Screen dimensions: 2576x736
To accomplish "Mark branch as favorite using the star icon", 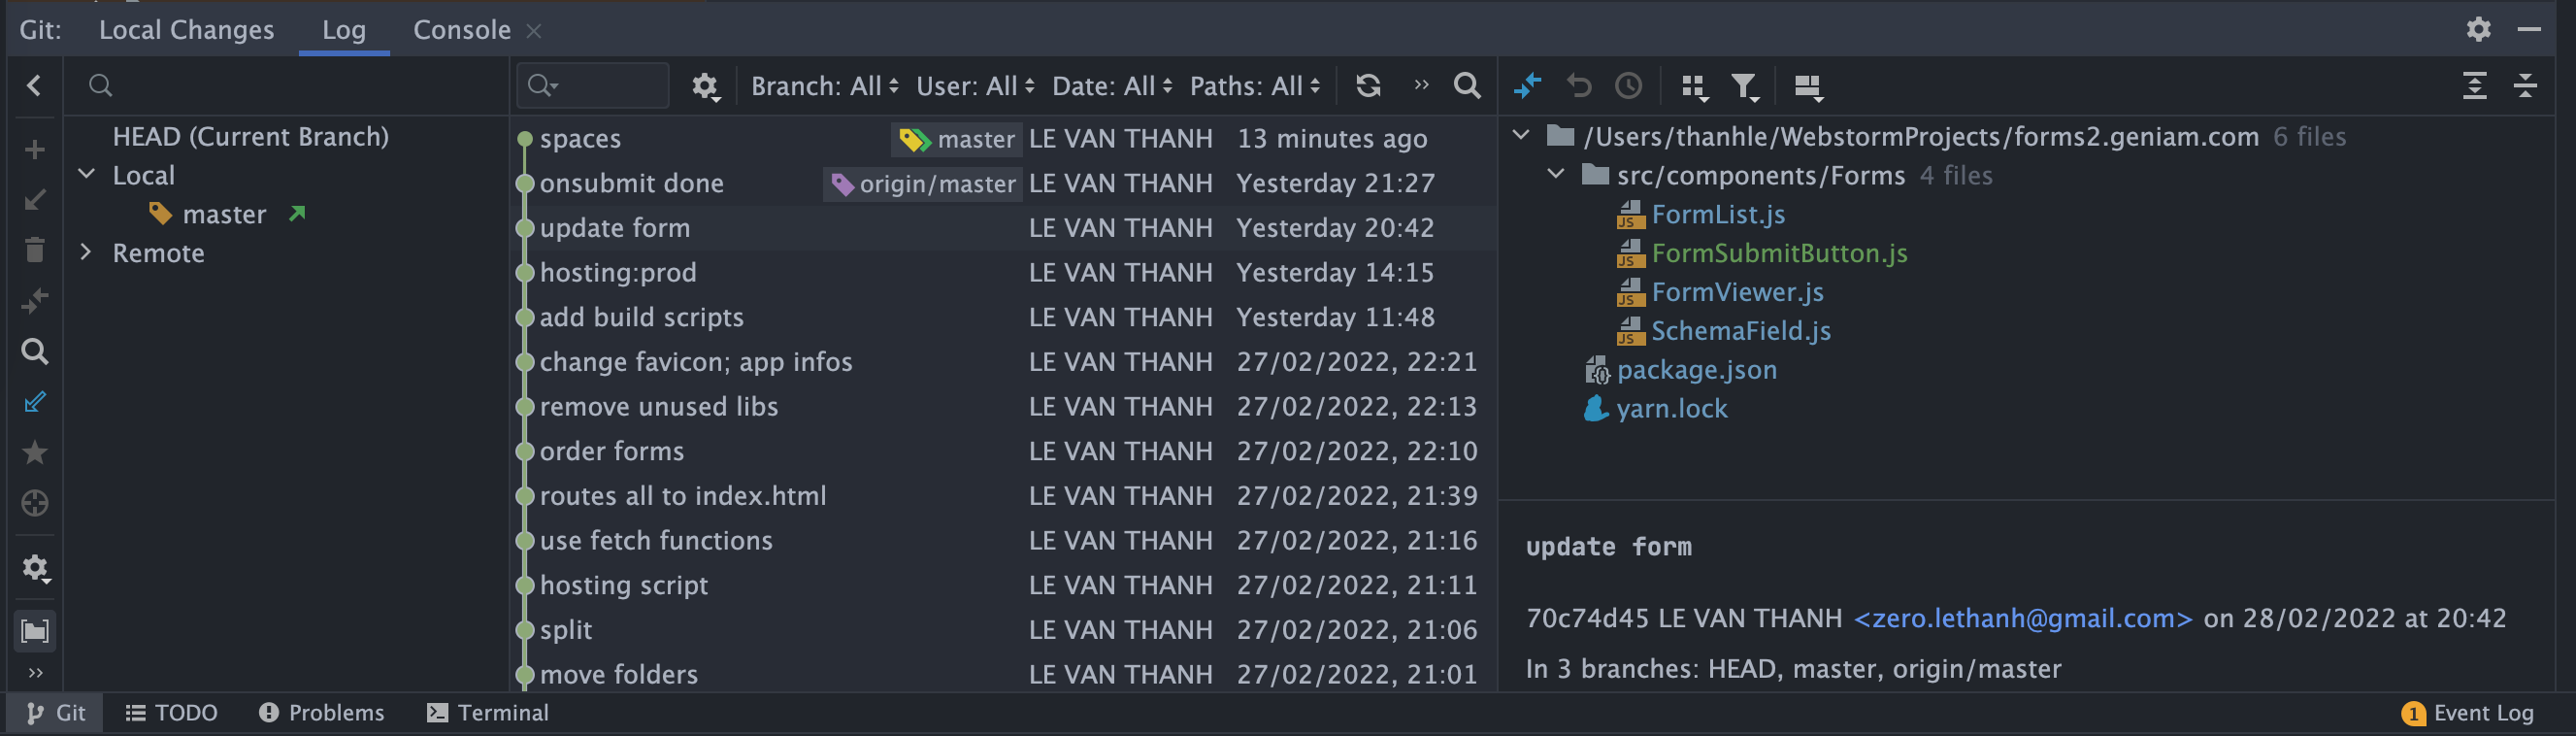I will pos(35,452).
